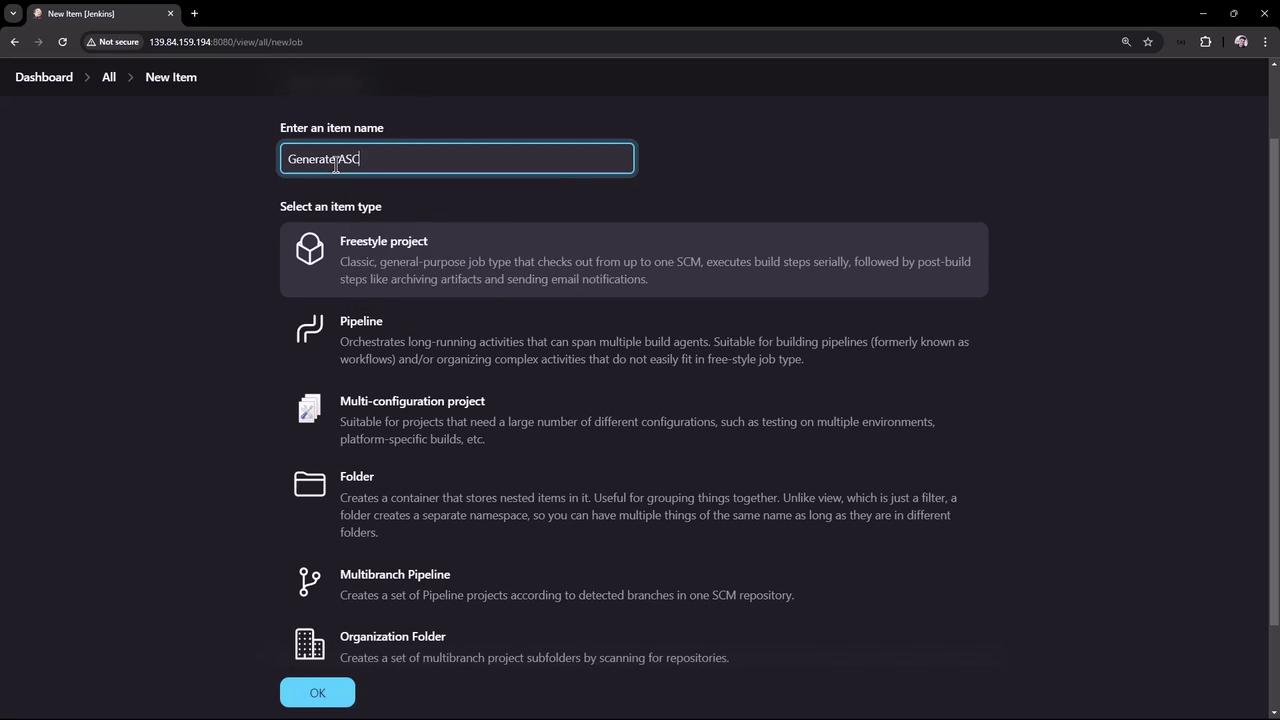Open a new browser tab
1280x720 pixels.
[x=194, y=13]
